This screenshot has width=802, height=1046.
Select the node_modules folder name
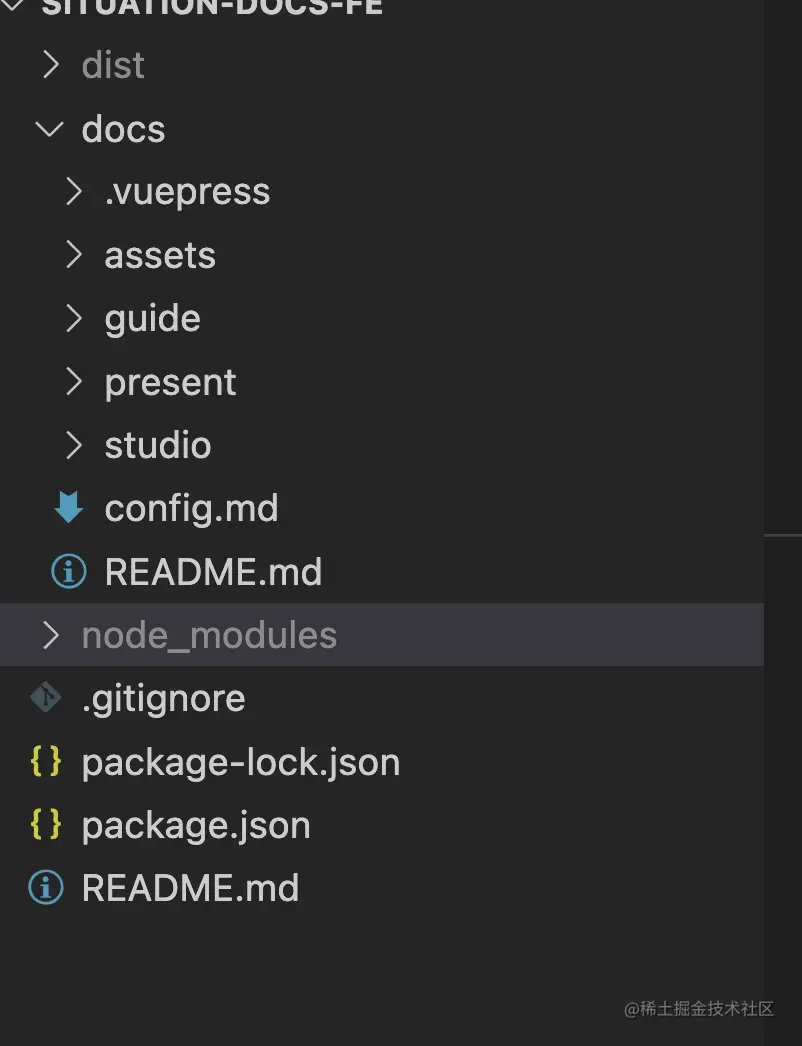pos(209,635)
